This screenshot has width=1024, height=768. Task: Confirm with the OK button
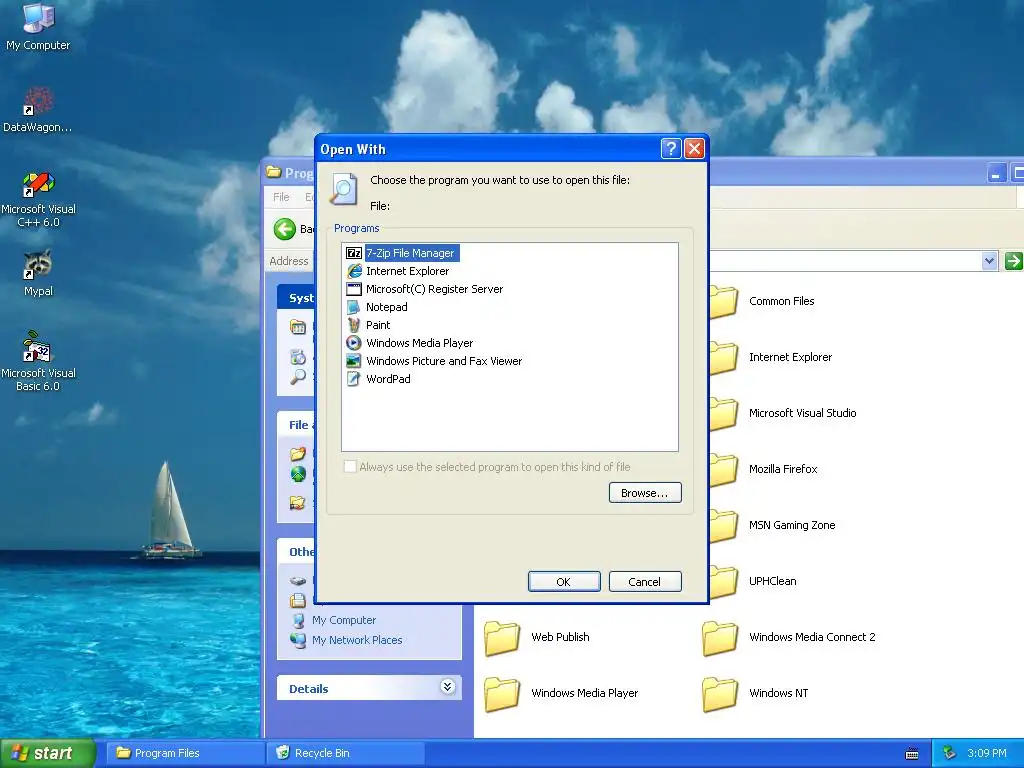564,582
